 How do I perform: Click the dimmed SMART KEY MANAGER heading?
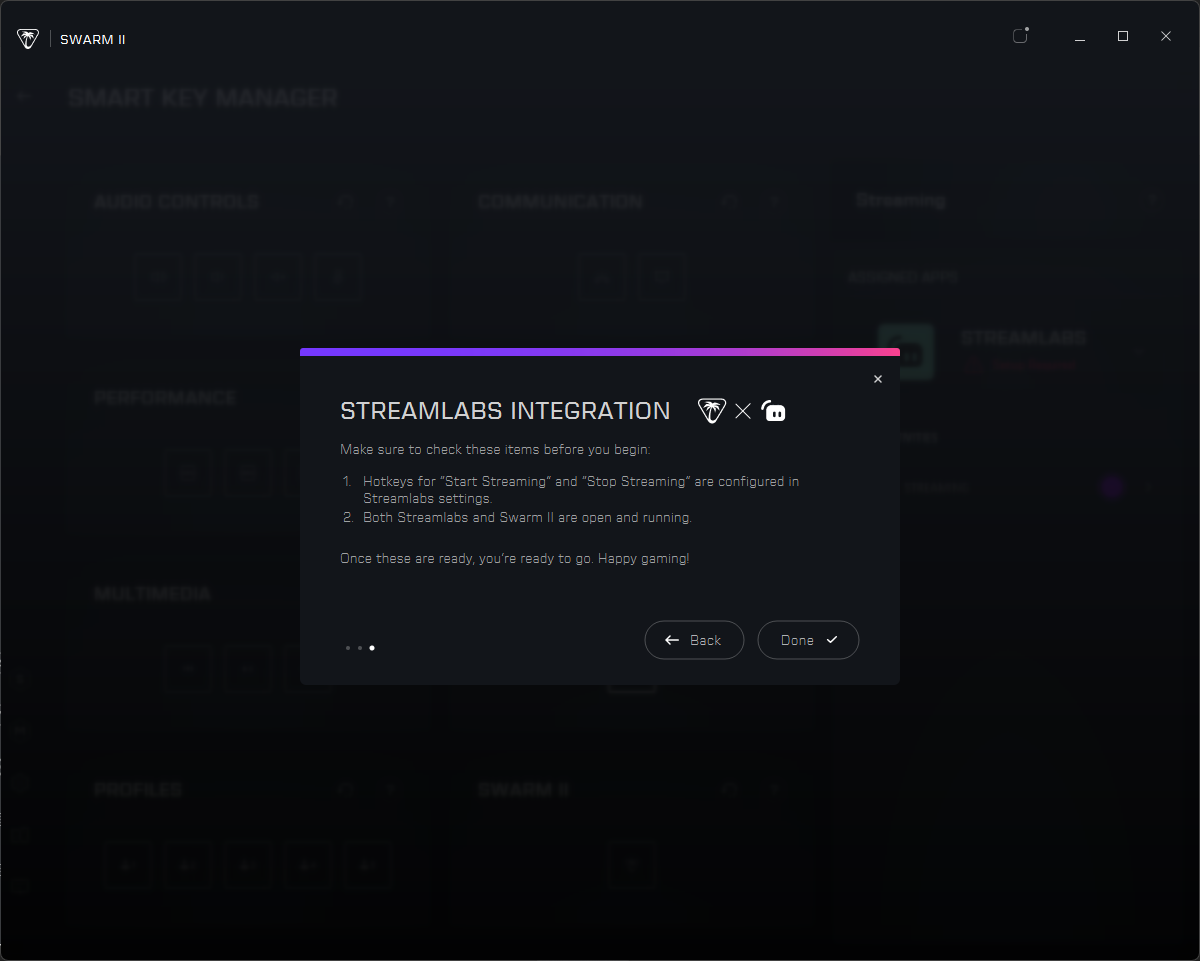203,98
